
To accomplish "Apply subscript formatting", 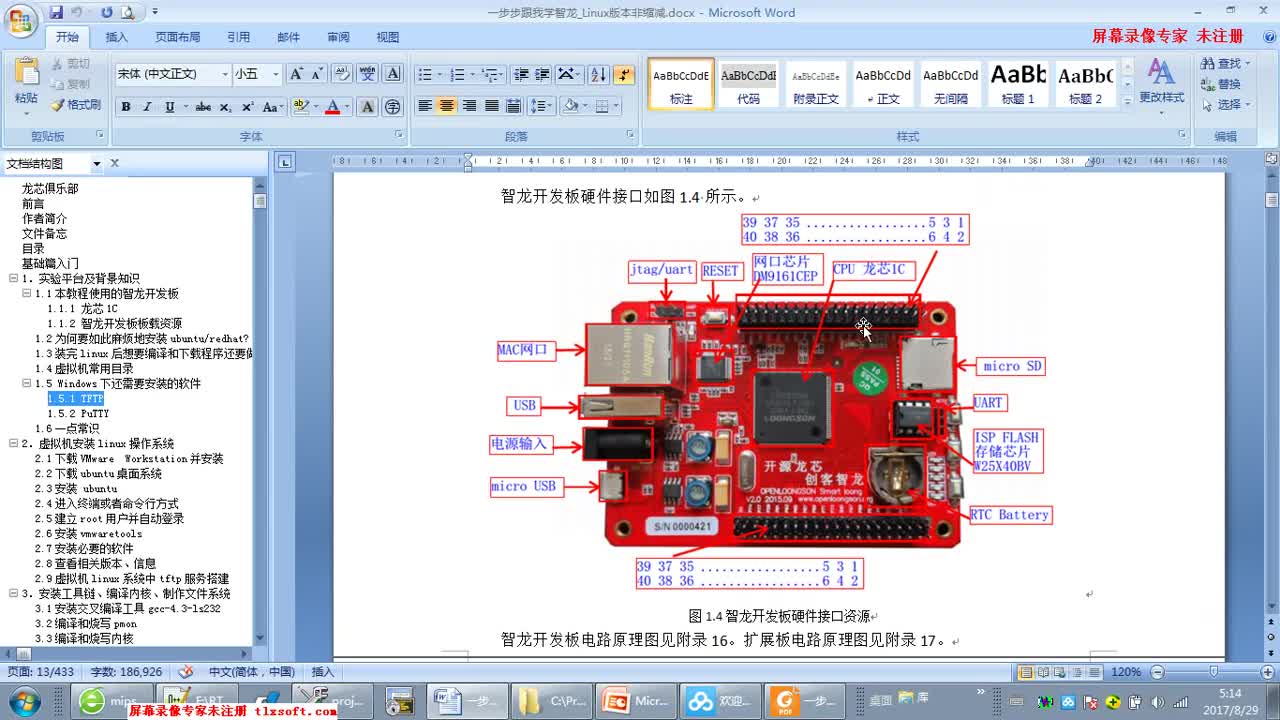I will click(x=226, y=106).
